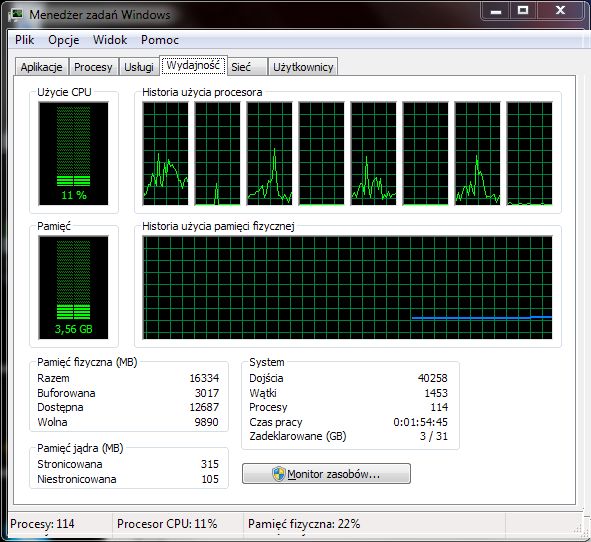The height and width of the screenshot is (542, 591).
Task: Click the CPU usage gauge showing 11 %
Action: 73,153
